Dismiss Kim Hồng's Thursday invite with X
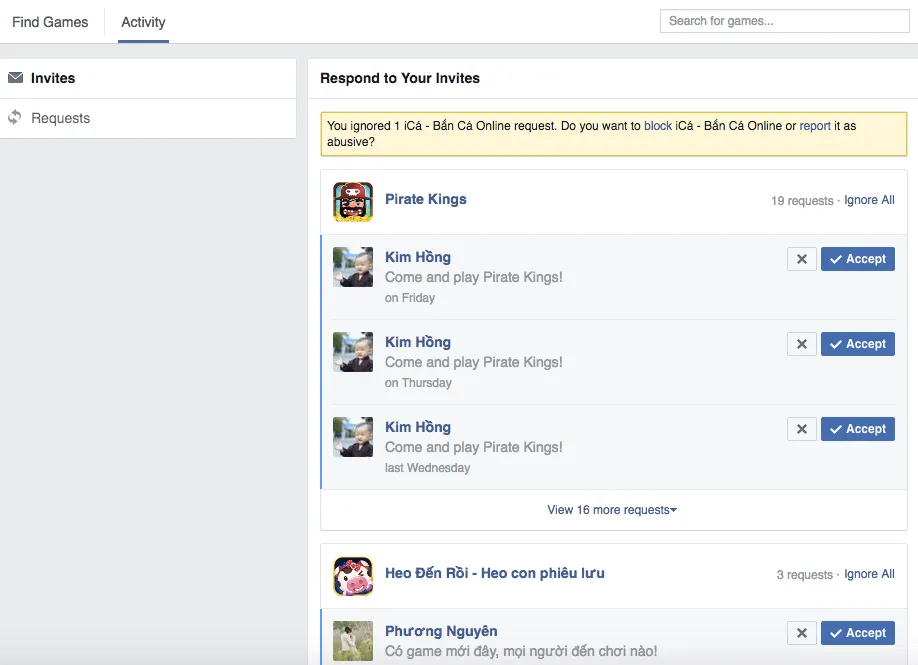 click(x=801, y=344)
